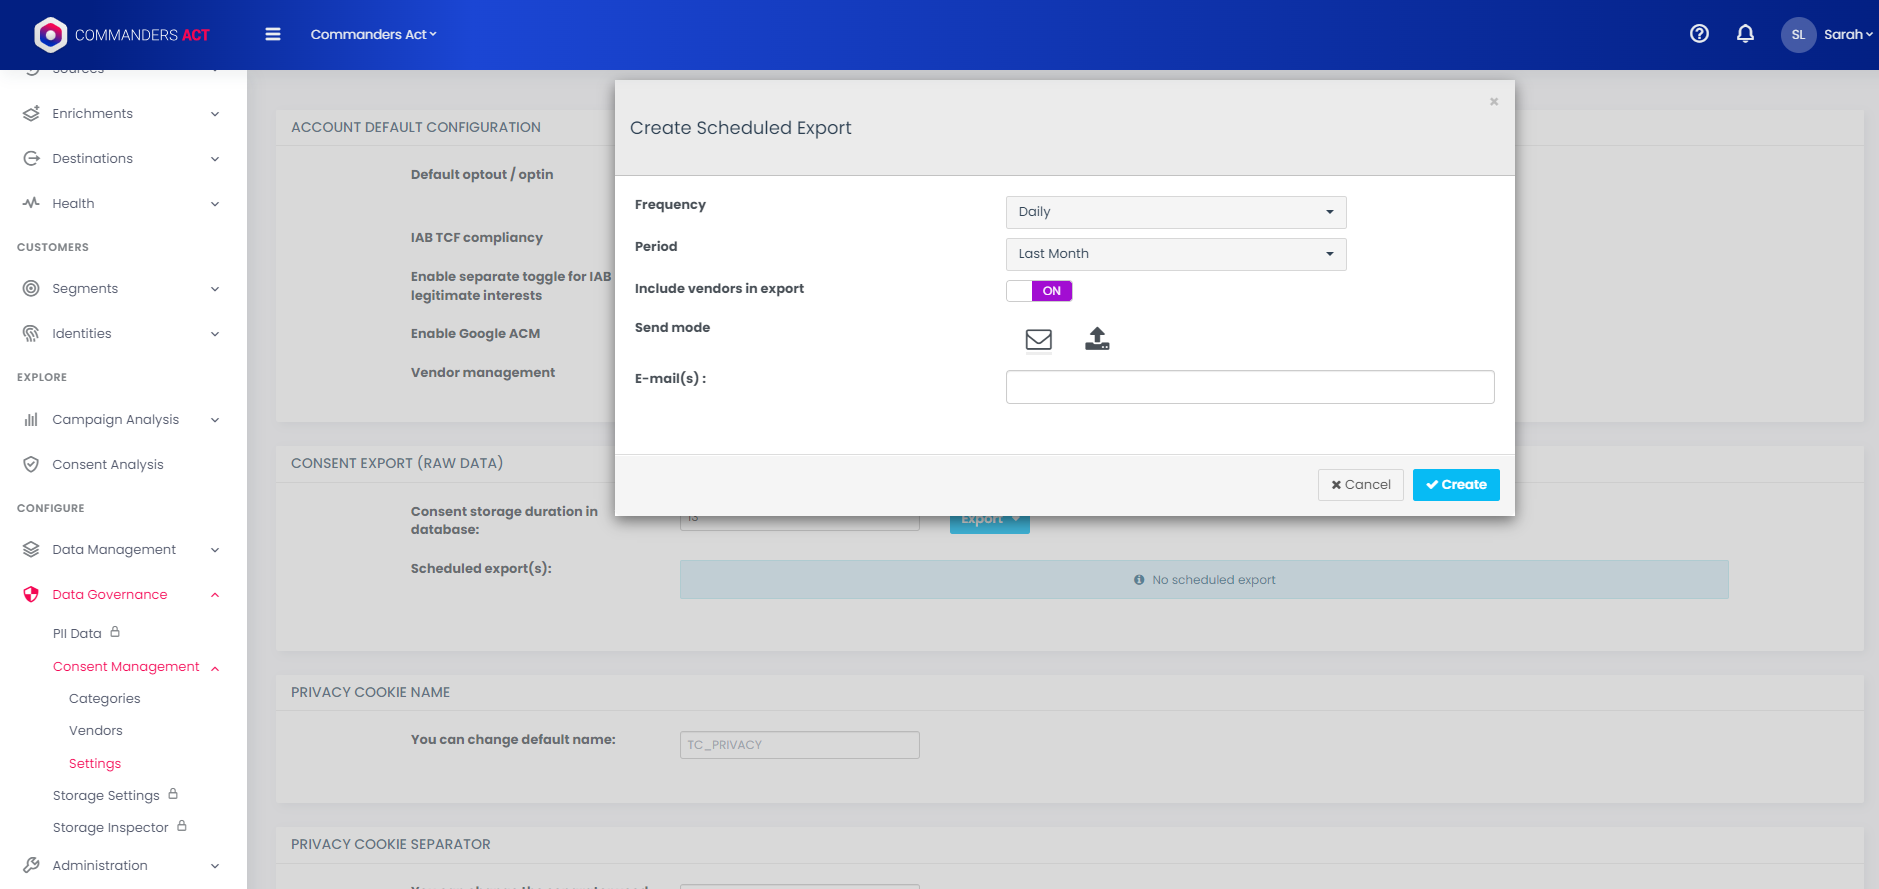Open the Period dropdown set to Last Month
This screenshot has height=889, width=1879.
point(1175,254)
